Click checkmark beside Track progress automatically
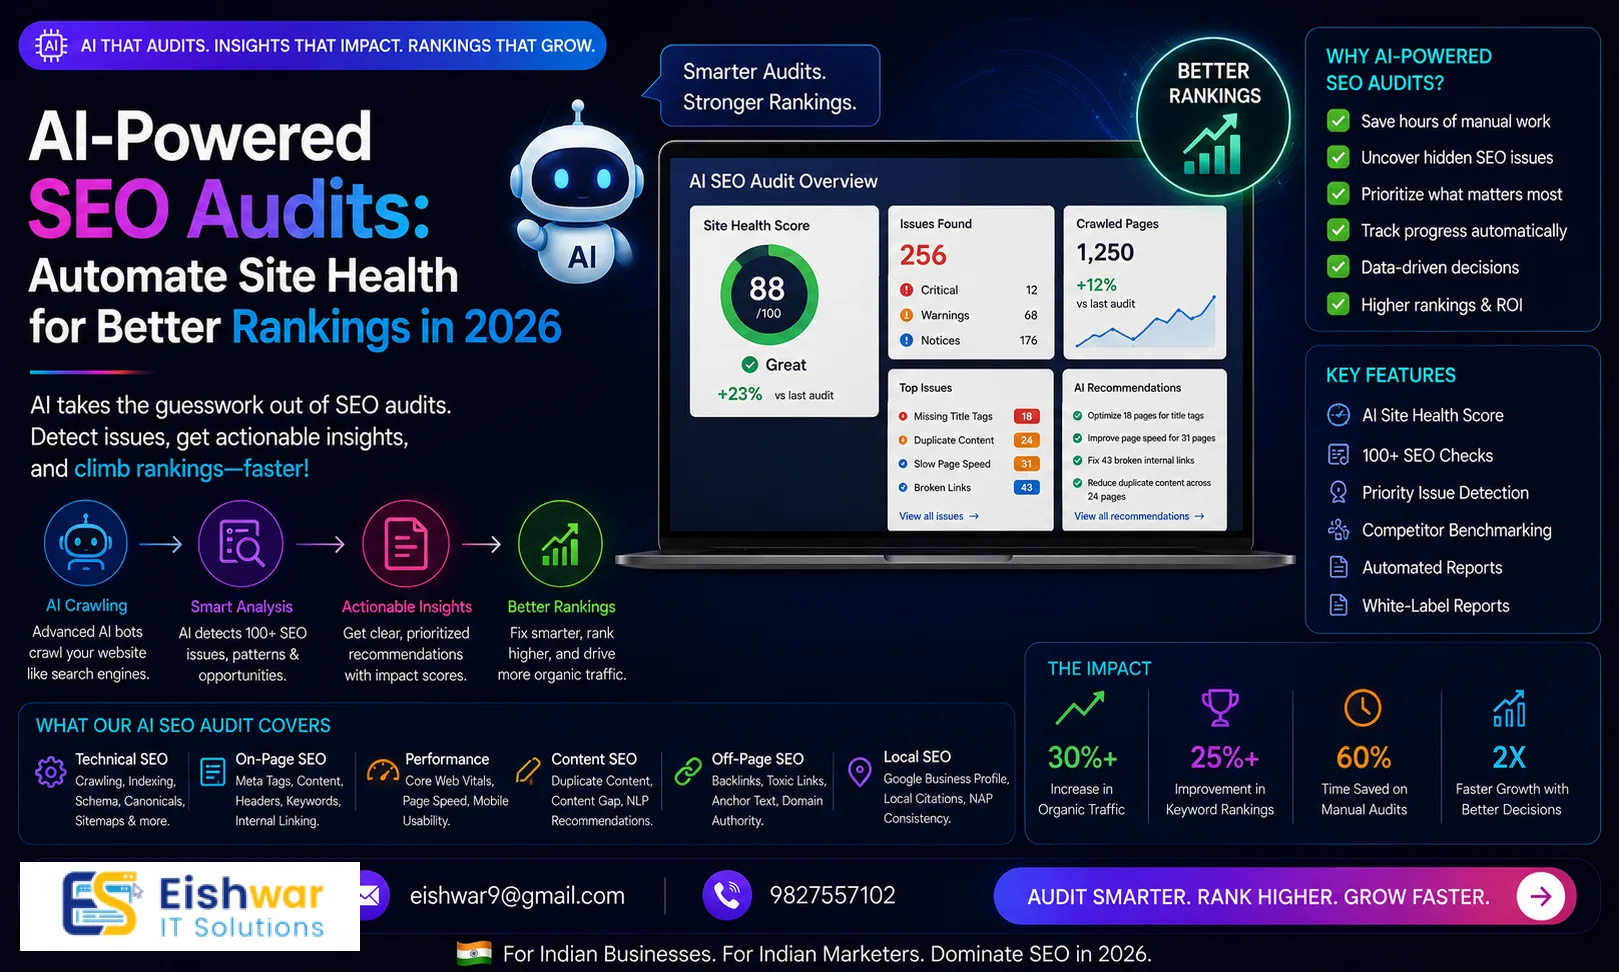 click(x=1338, y=230)
